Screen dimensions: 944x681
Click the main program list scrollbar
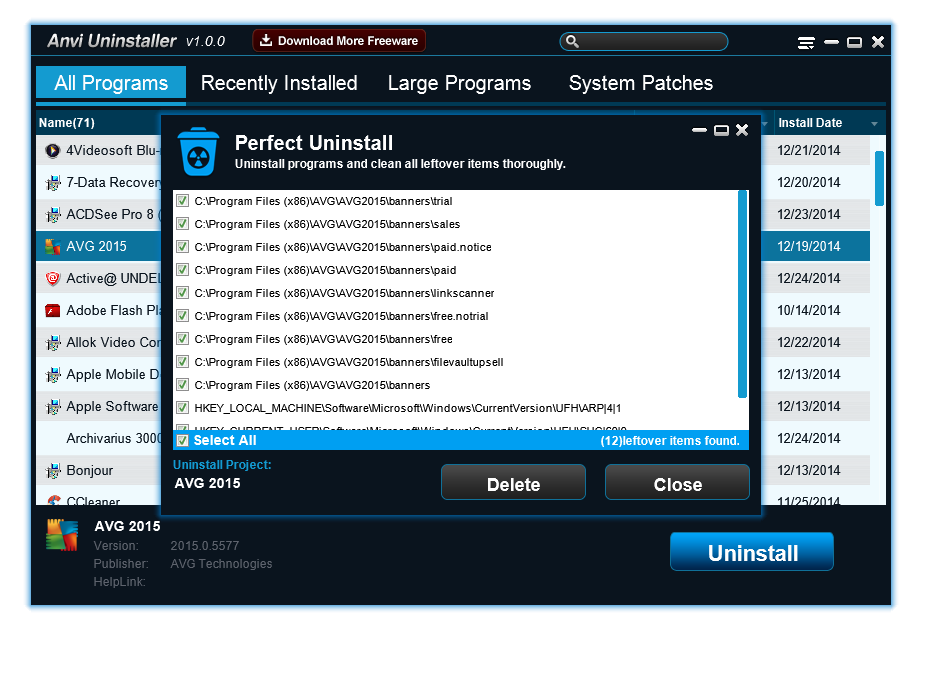pos(880,178)
